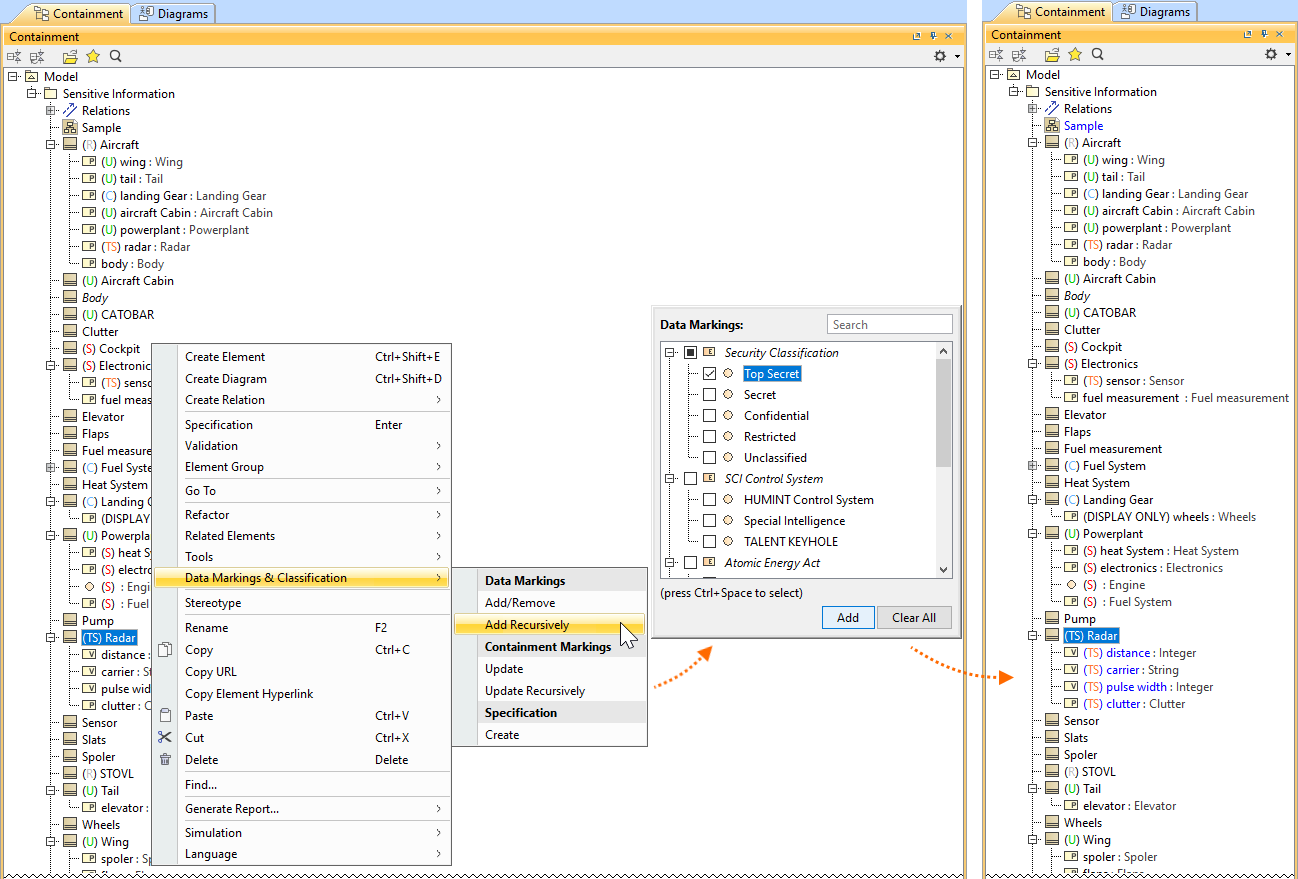Click the star favorites icon in left Containment toolbar

click(x=93, y=57)
